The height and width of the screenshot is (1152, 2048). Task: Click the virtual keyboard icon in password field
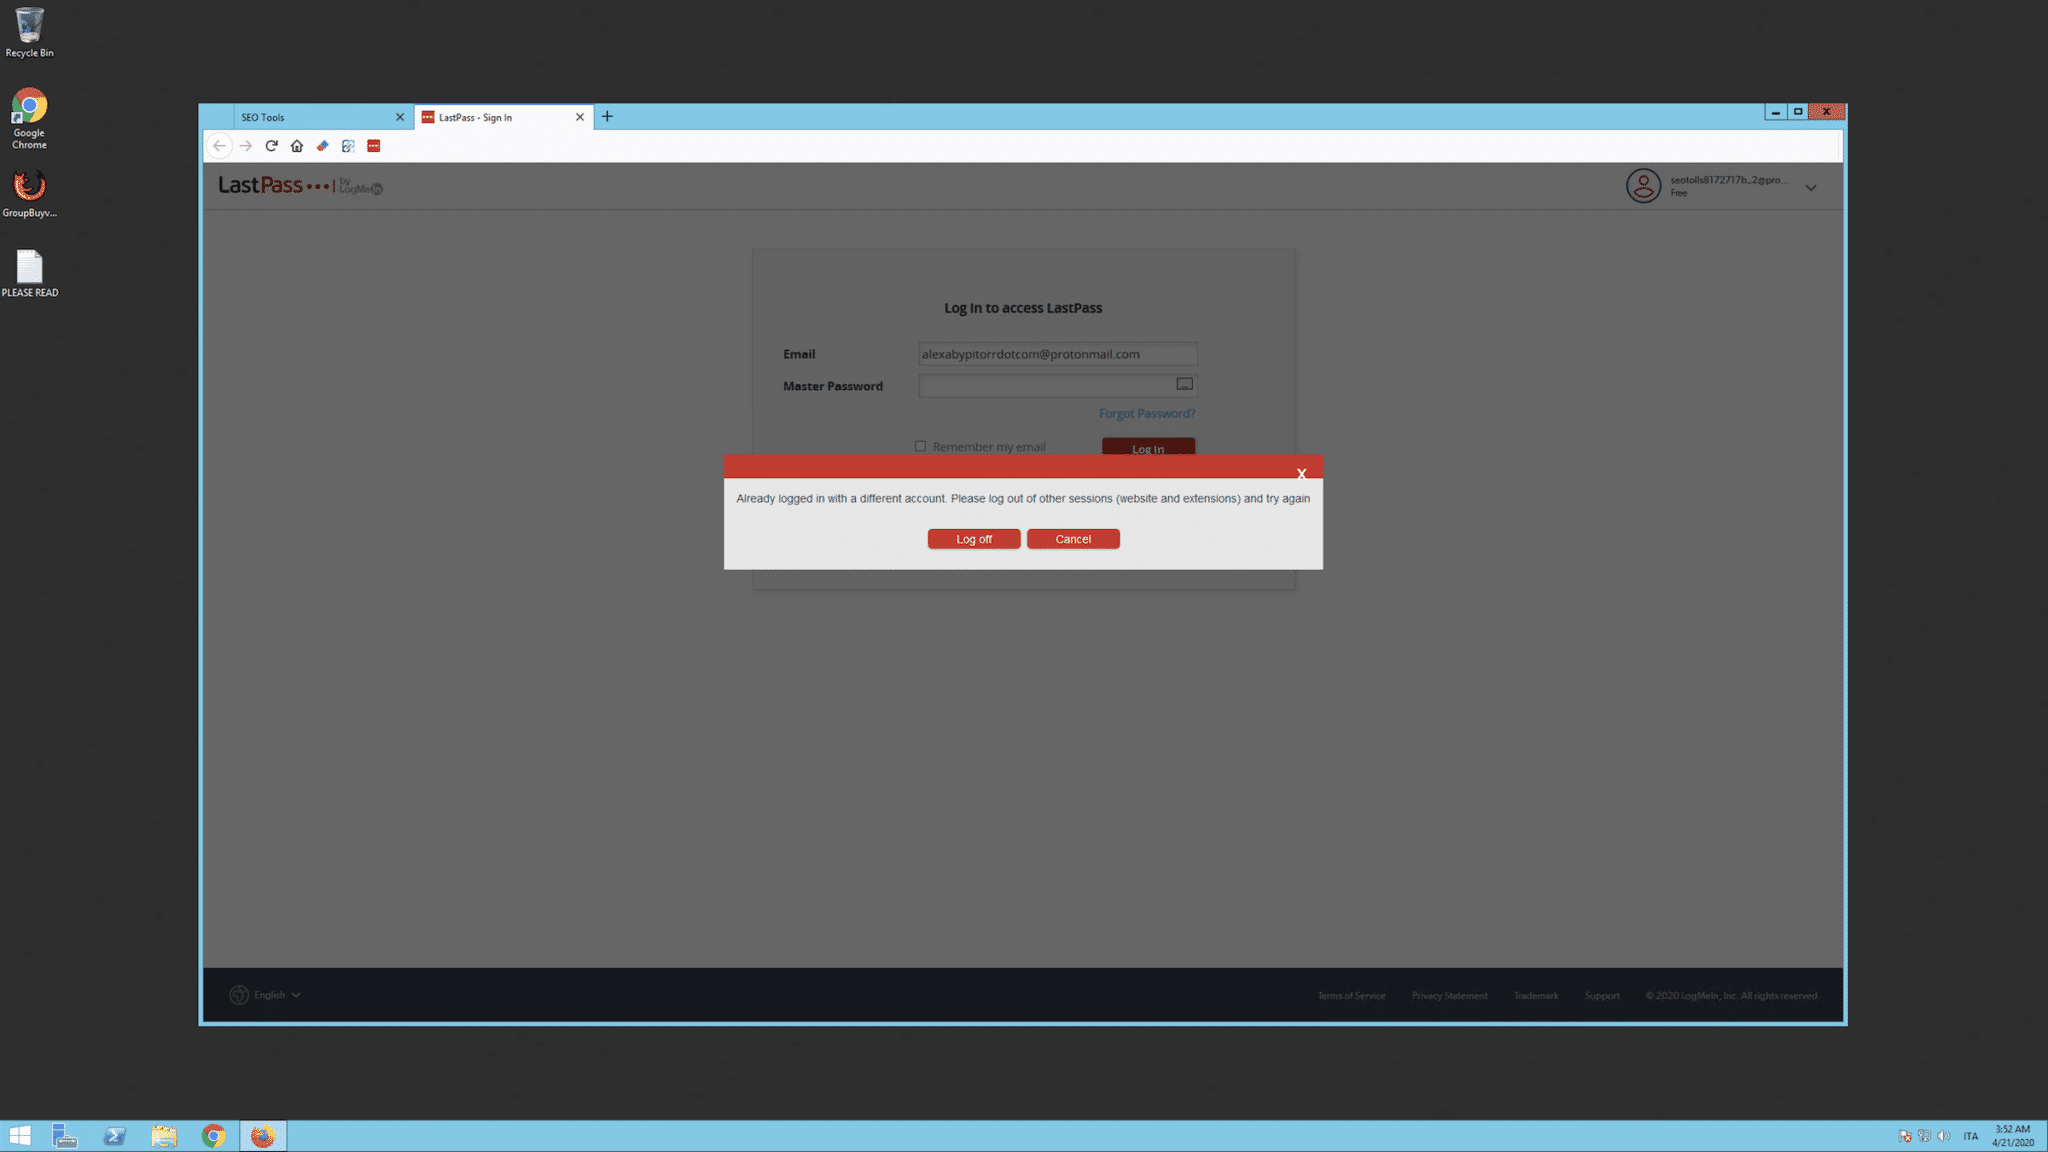click(x=1184, y=384)
